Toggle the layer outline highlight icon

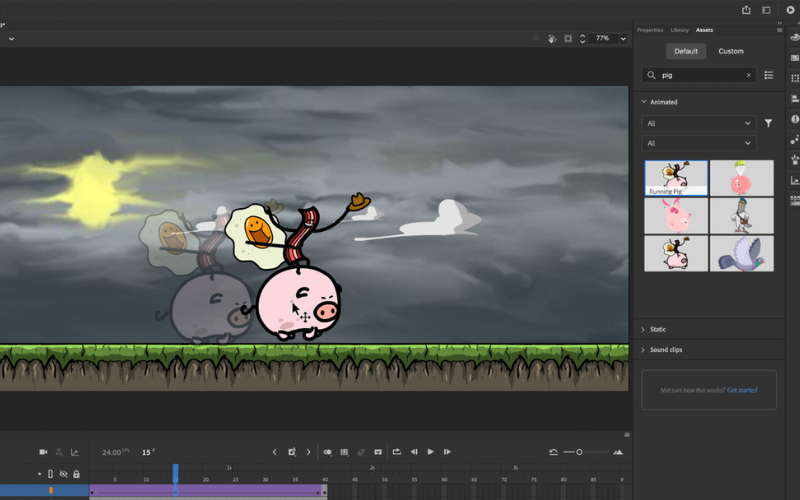pyautogui.click(x=51, y=474)
